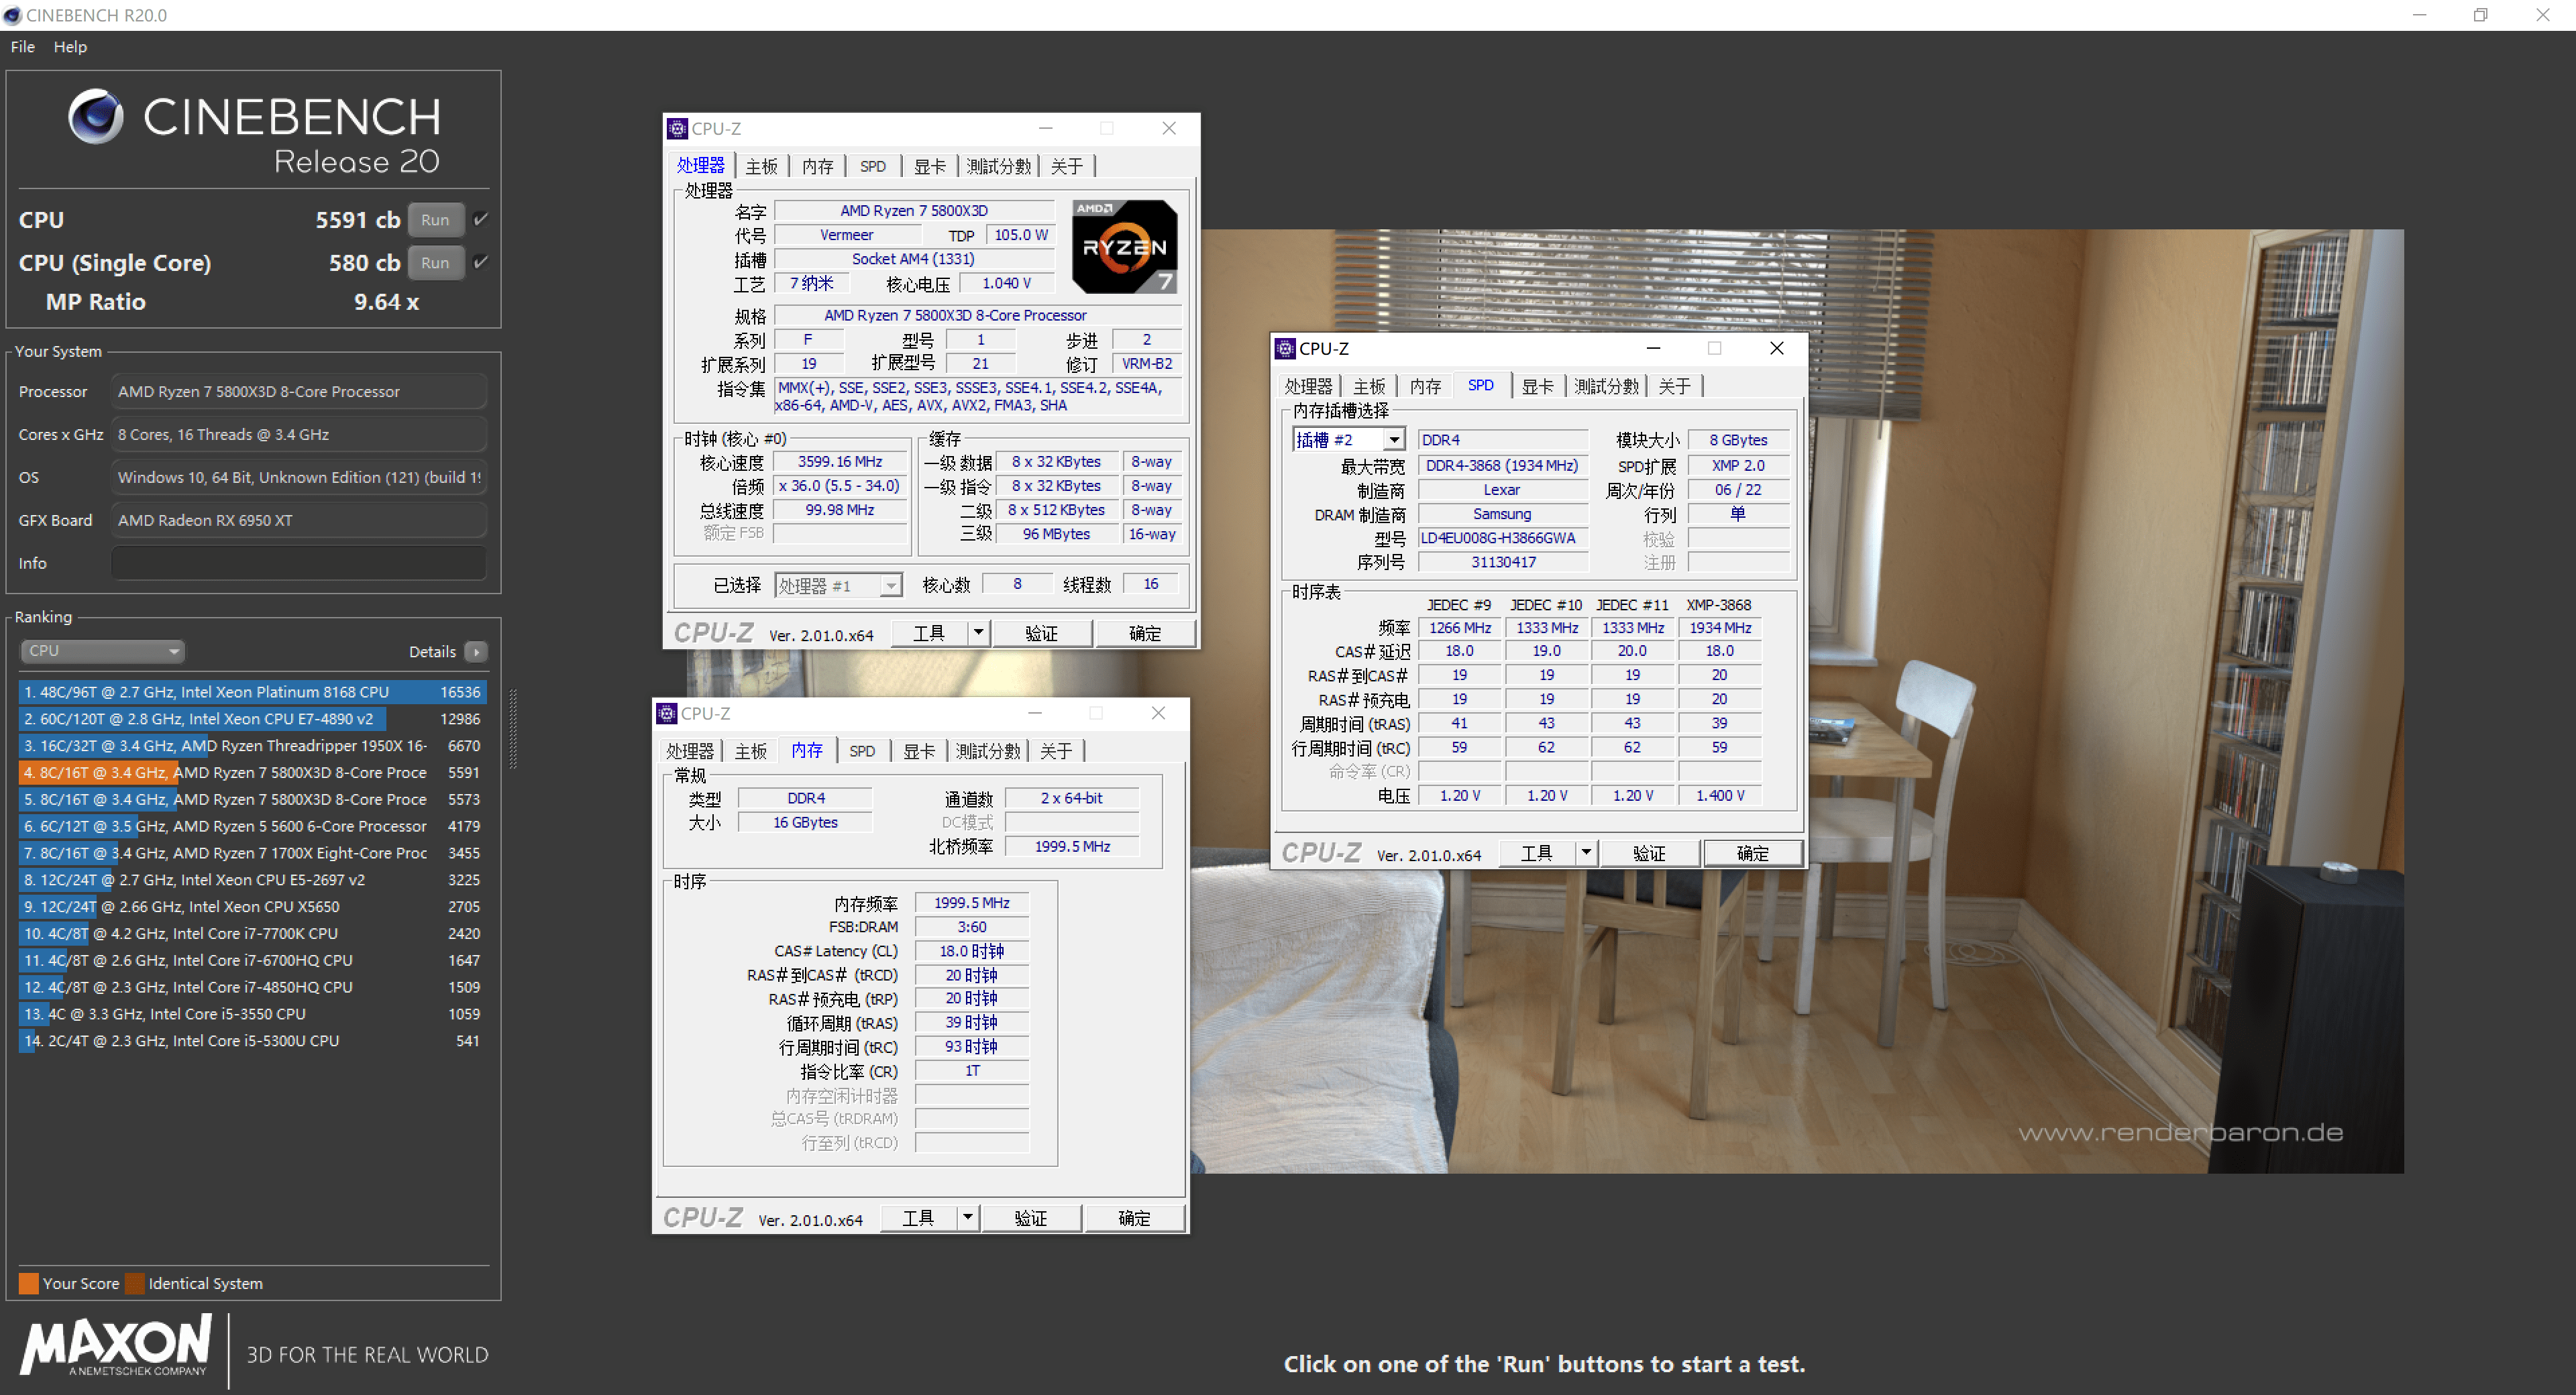Open the memory slot #2 dropdown
This screenshot has width=2576, height=1395.
point(1349,440)
